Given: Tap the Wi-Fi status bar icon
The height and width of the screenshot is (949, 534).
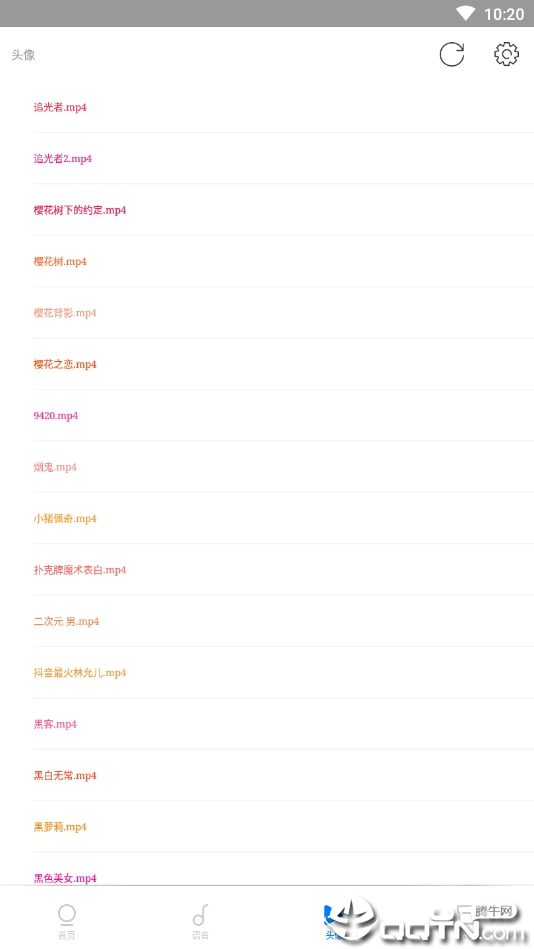Looking at the screenshot, I should 466,13.
